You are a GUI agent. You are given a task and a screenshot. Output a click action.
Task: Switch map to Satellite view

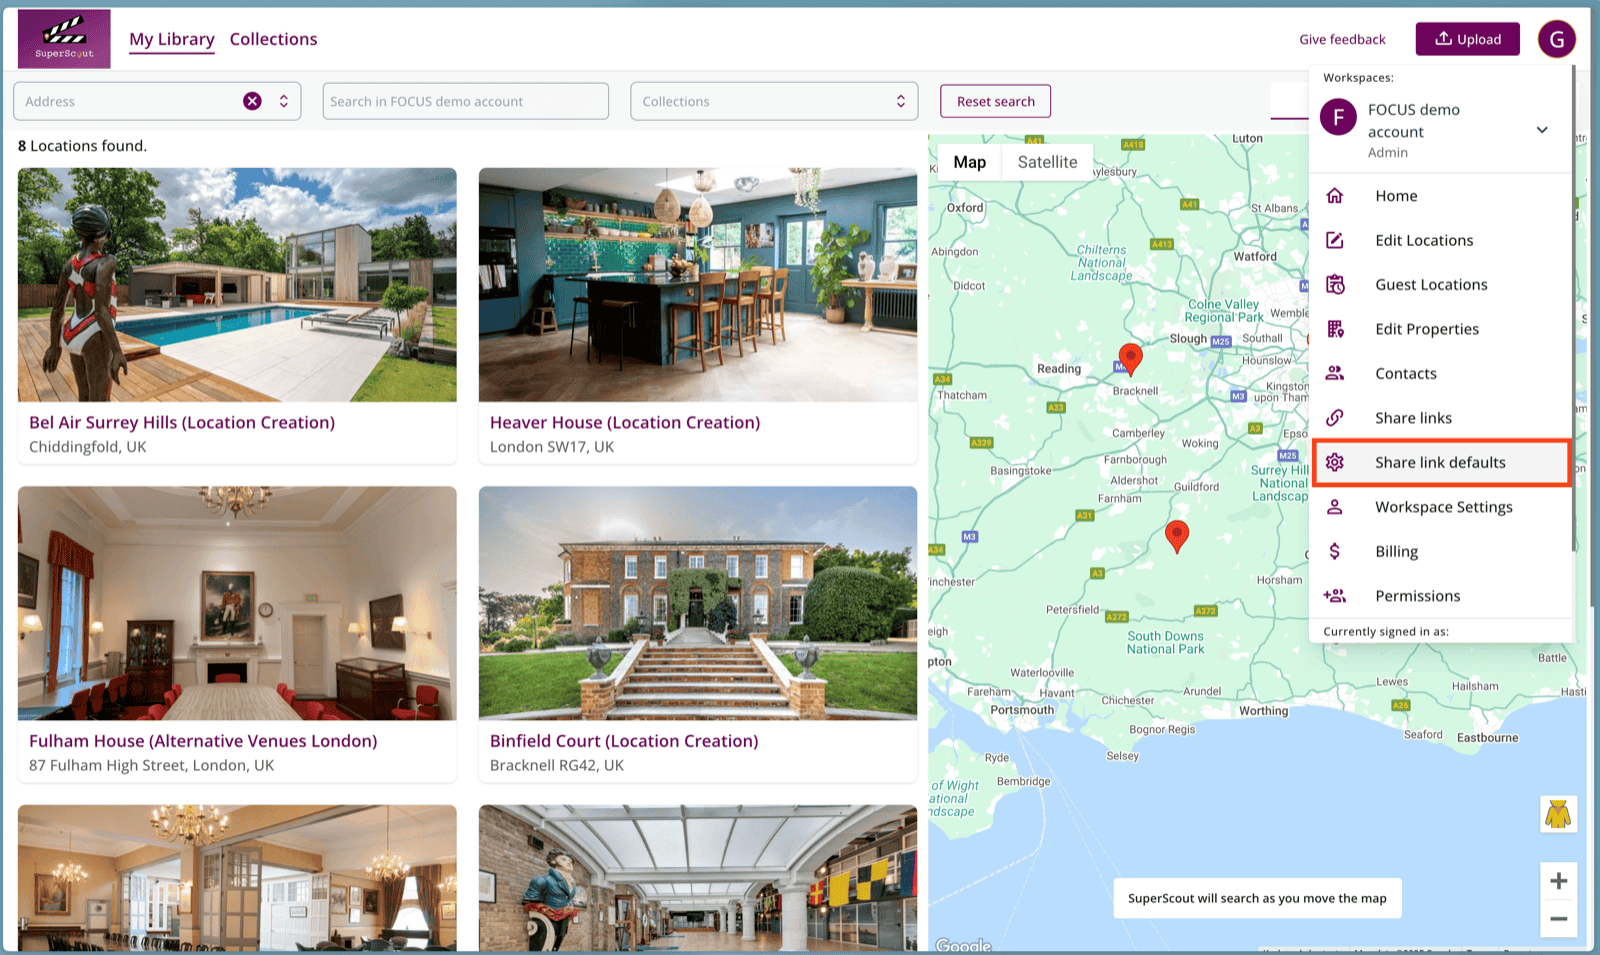click(1047, 162)
